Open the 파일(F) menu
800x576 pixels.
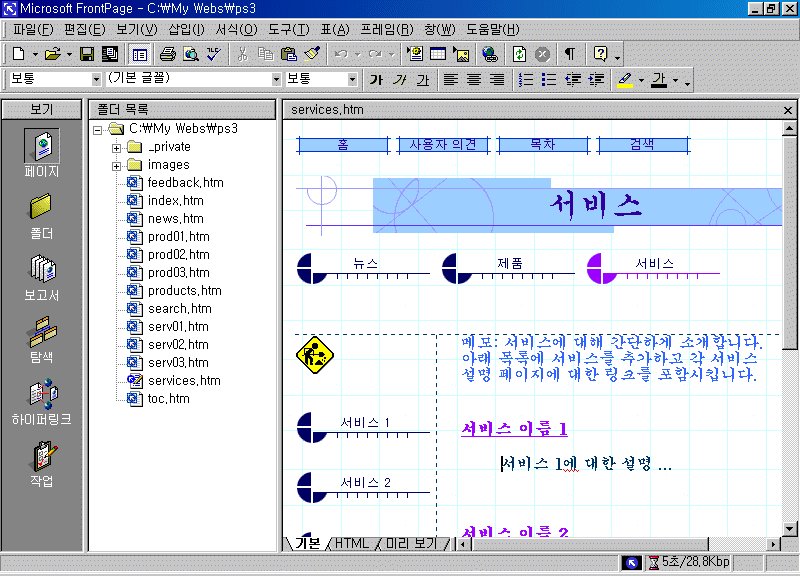(33, 30)
